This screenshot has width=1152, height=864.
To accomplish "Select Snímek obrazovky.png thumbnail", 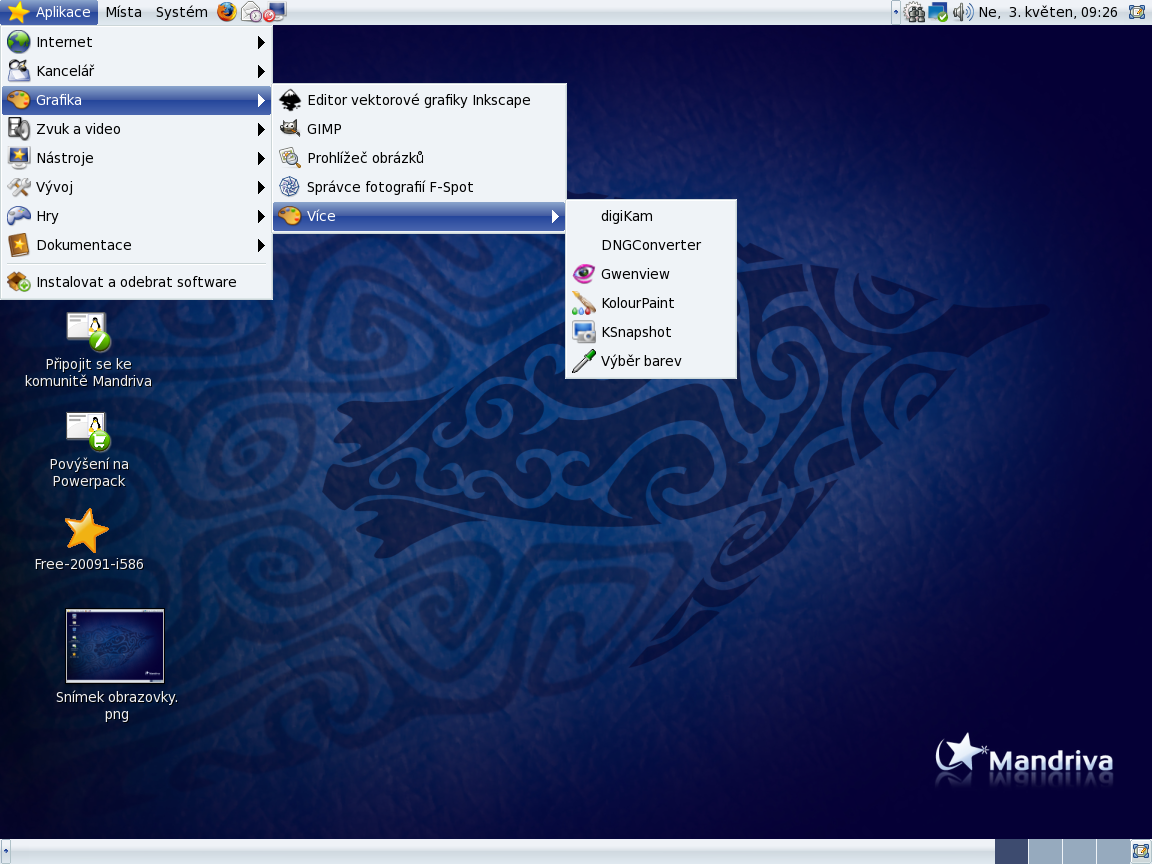I will pos(116,665).
